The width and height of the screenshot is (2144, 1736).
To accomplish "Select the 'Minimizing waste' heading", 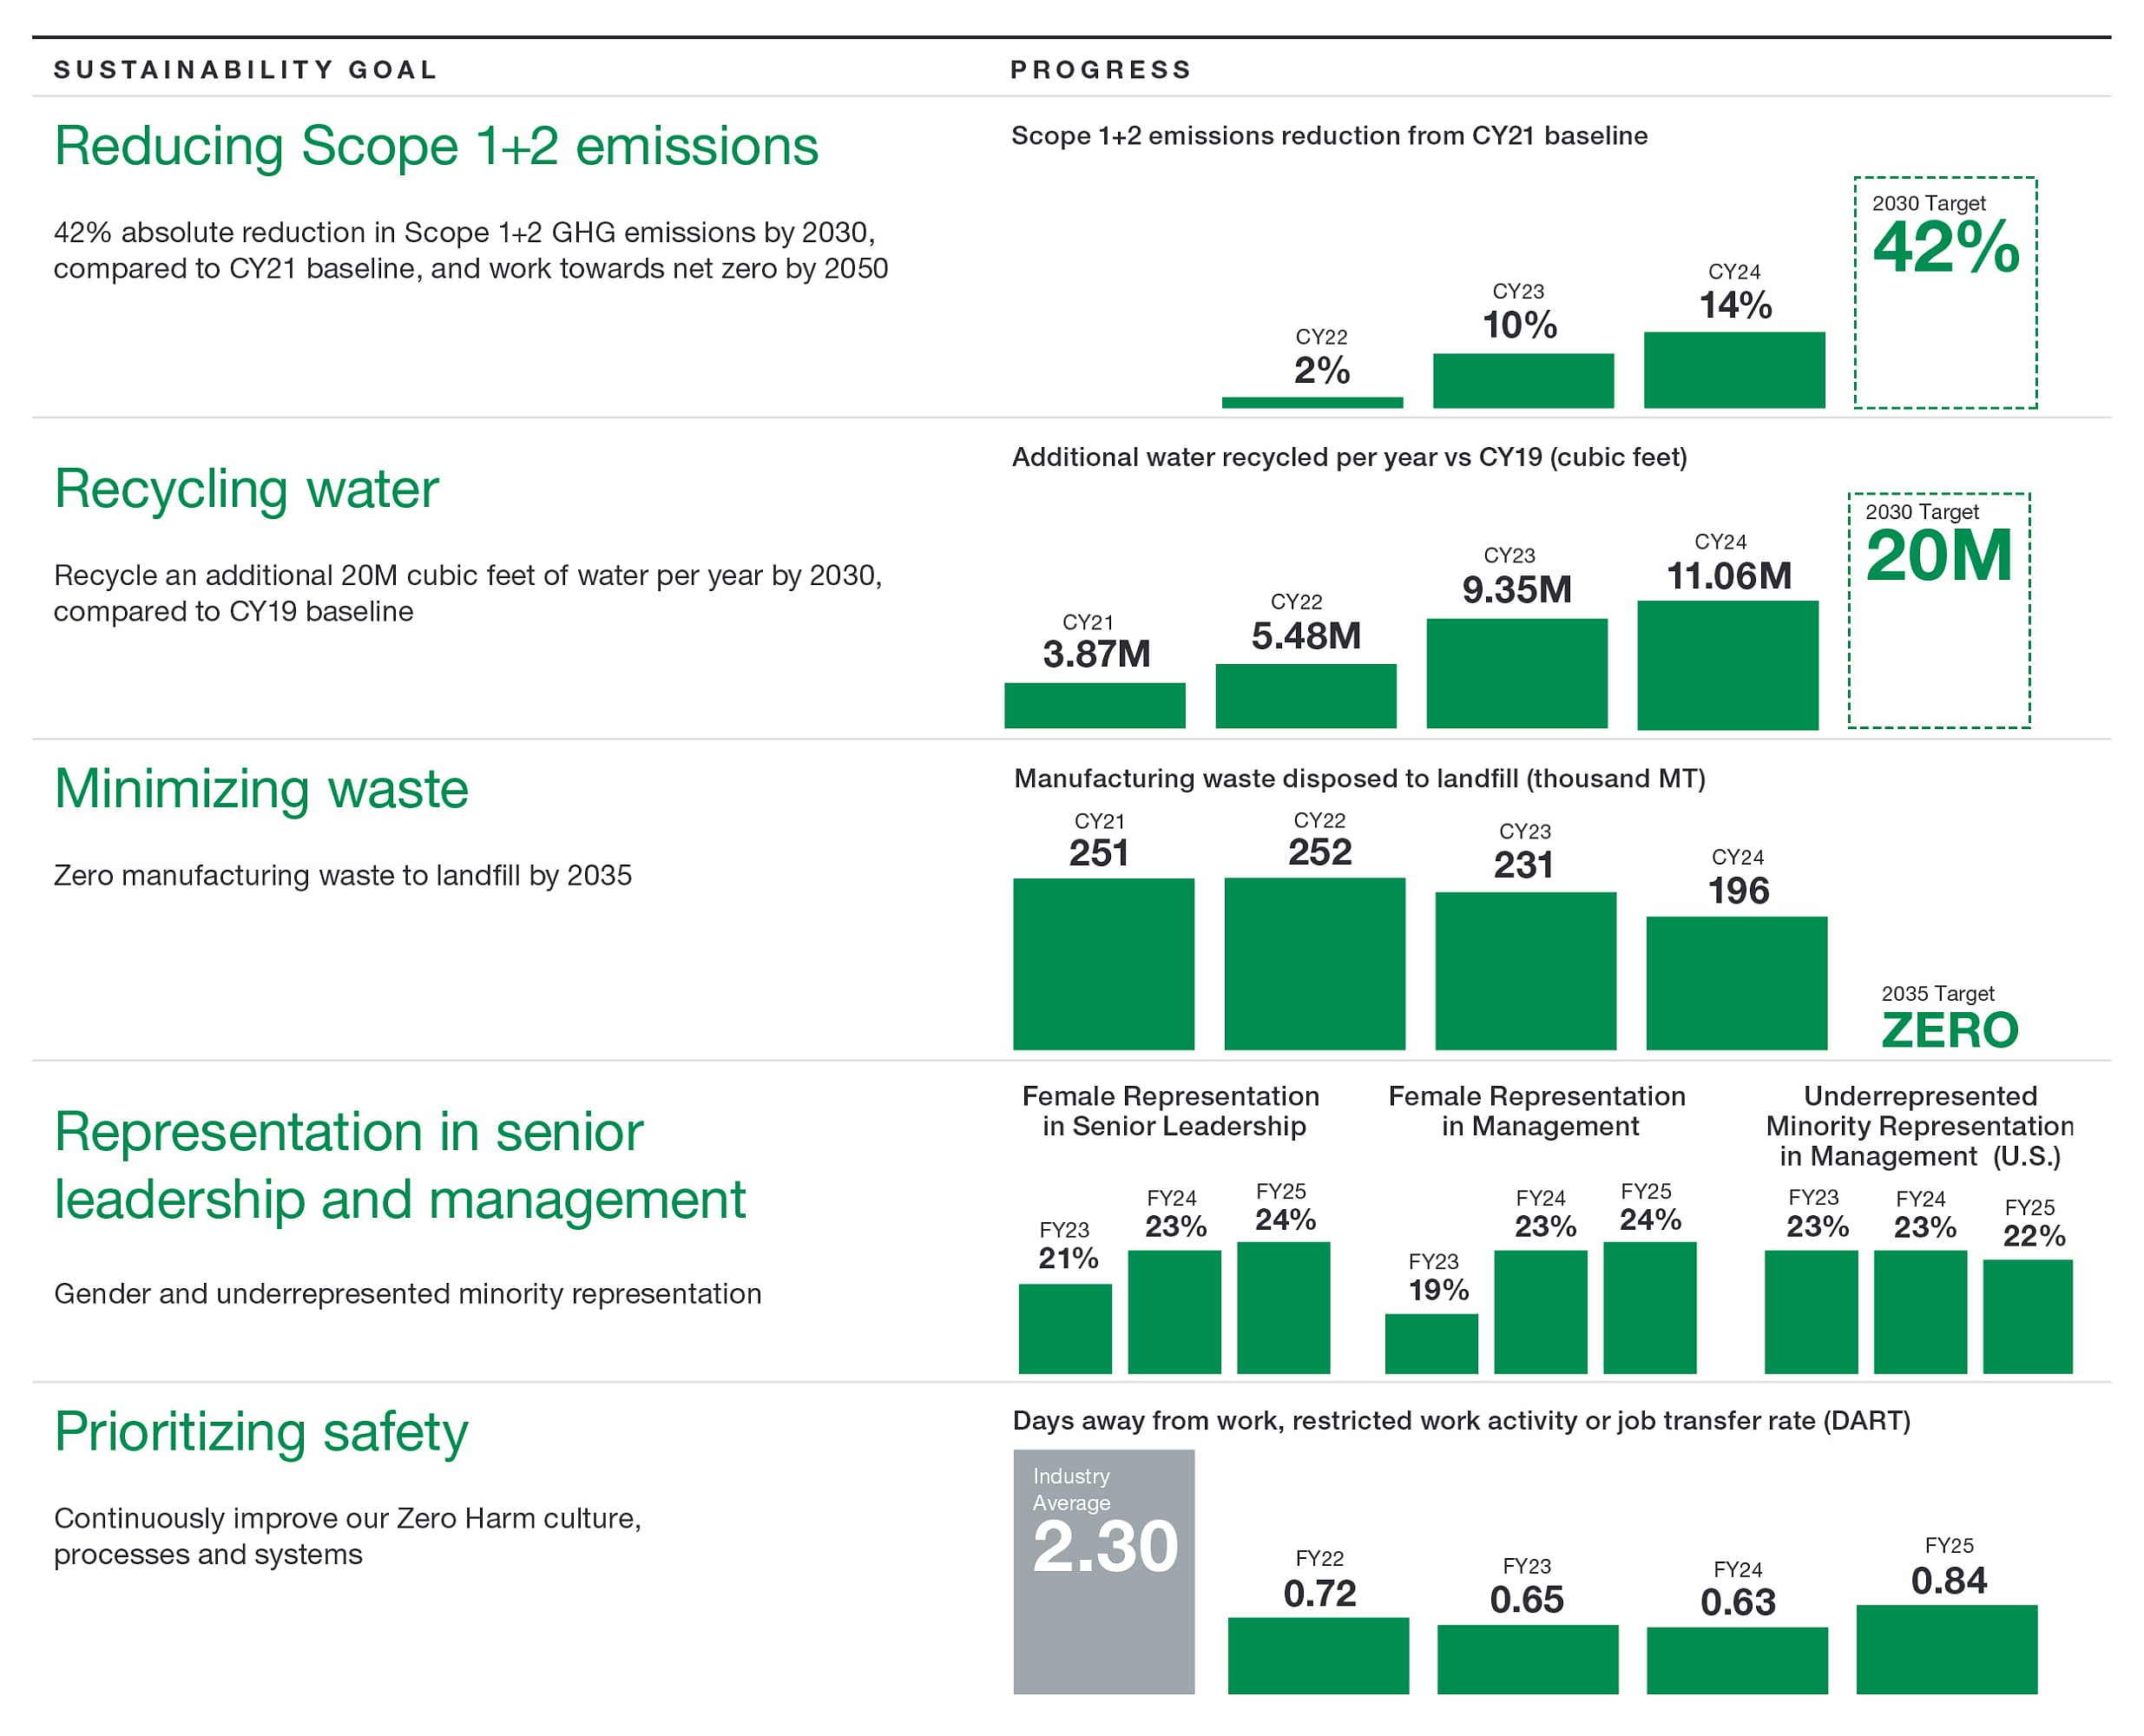I will 261,789.
